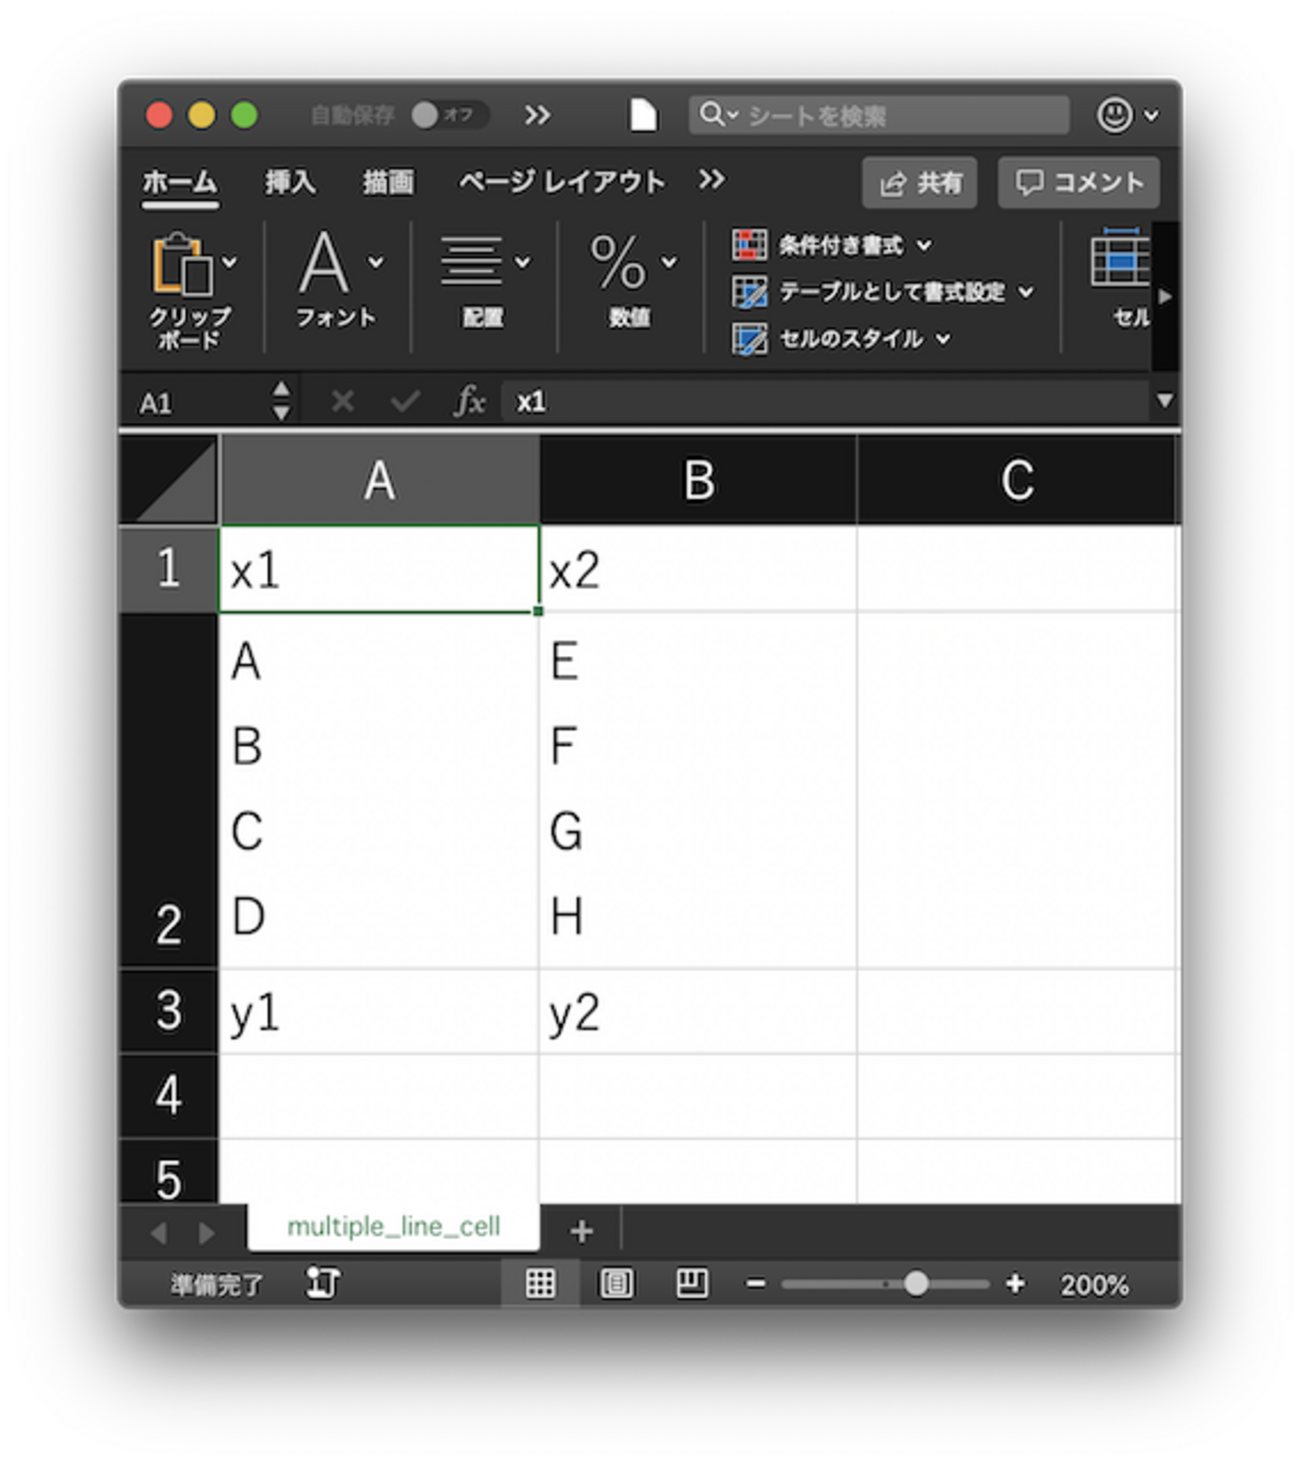The height and width of the screenshot is (1465, 1300).
Task: Click the zoom slider handle
Action: tap(915, 1284)
